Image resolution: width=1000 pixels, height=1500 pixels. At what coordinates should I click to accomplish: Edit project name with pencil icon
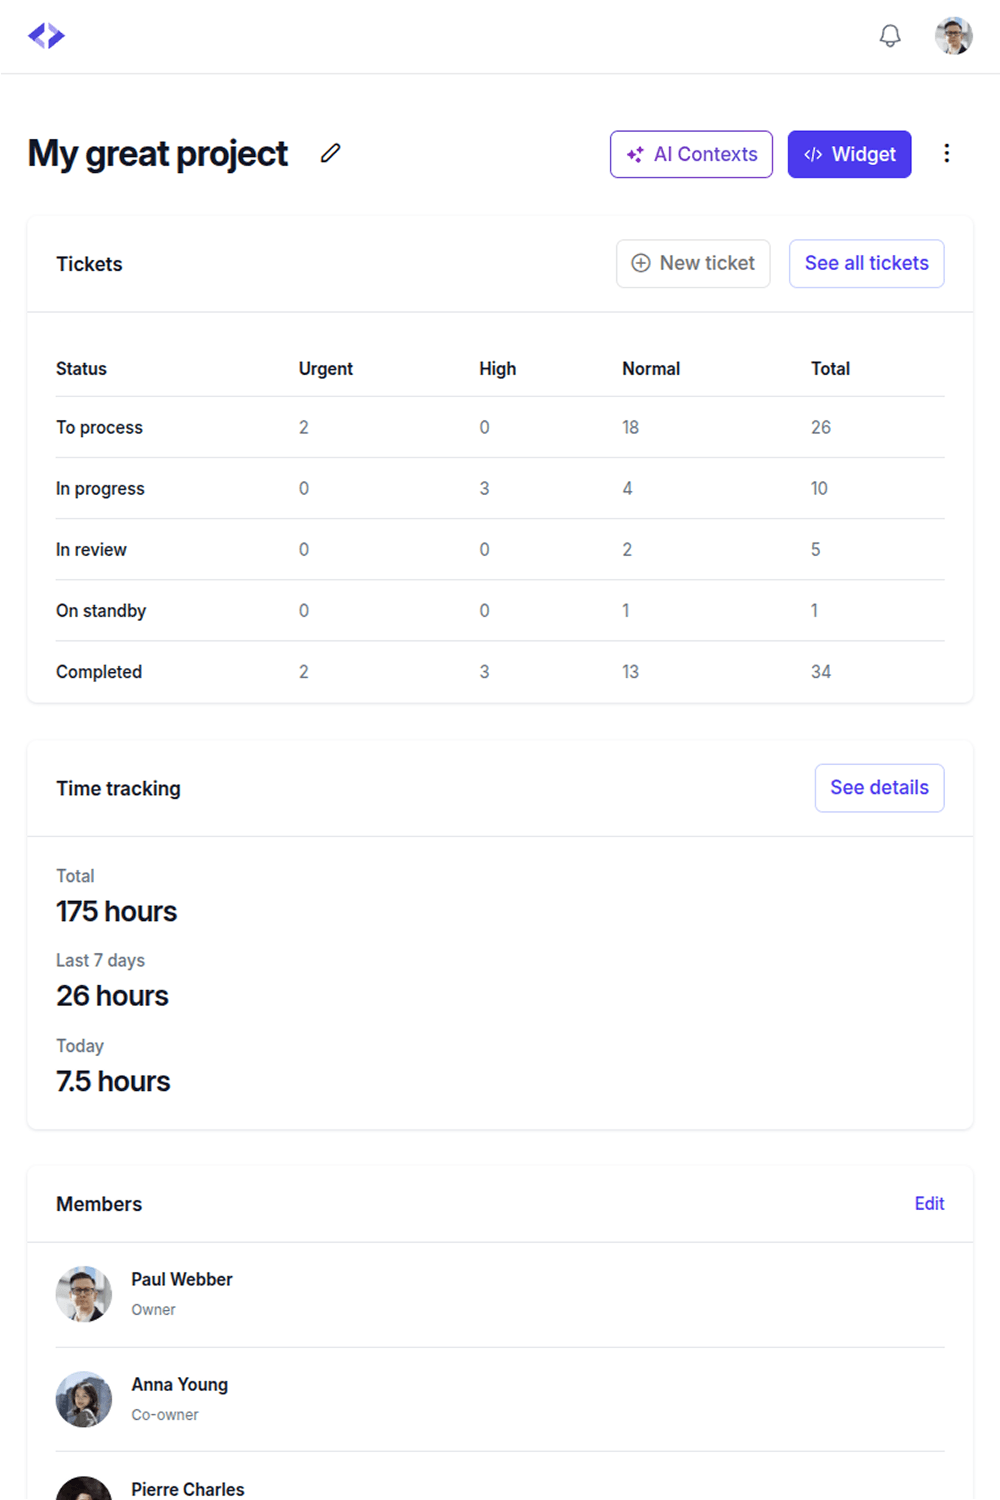pos(331,153)
